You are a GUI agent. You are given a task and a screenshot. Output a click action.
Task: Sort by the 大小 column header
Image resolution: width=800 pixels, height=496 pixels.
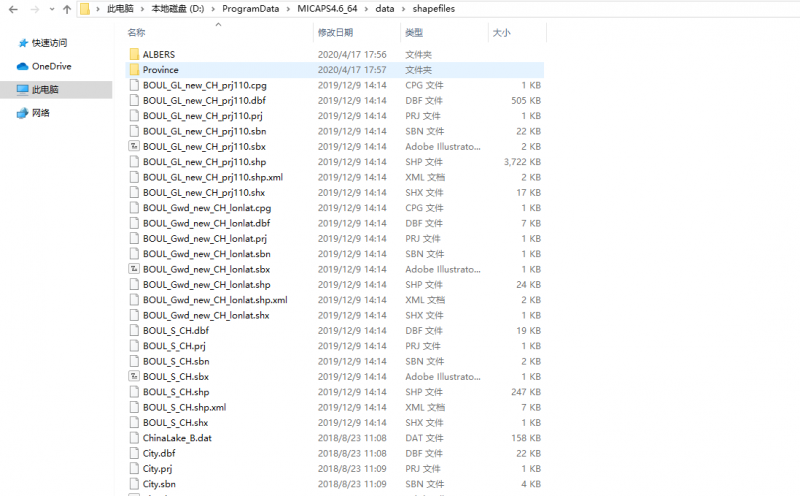click(500, 33)
